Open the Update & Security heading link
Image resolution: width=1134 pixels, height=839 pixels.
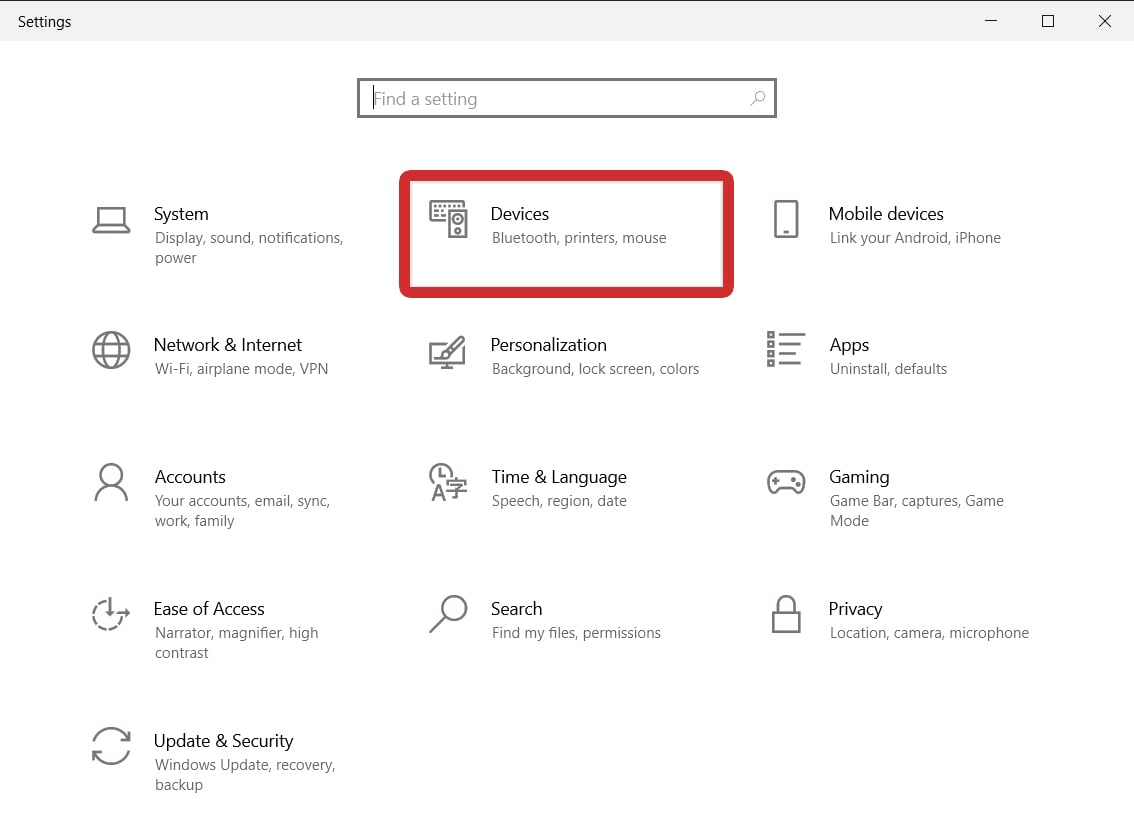(223, 741)
